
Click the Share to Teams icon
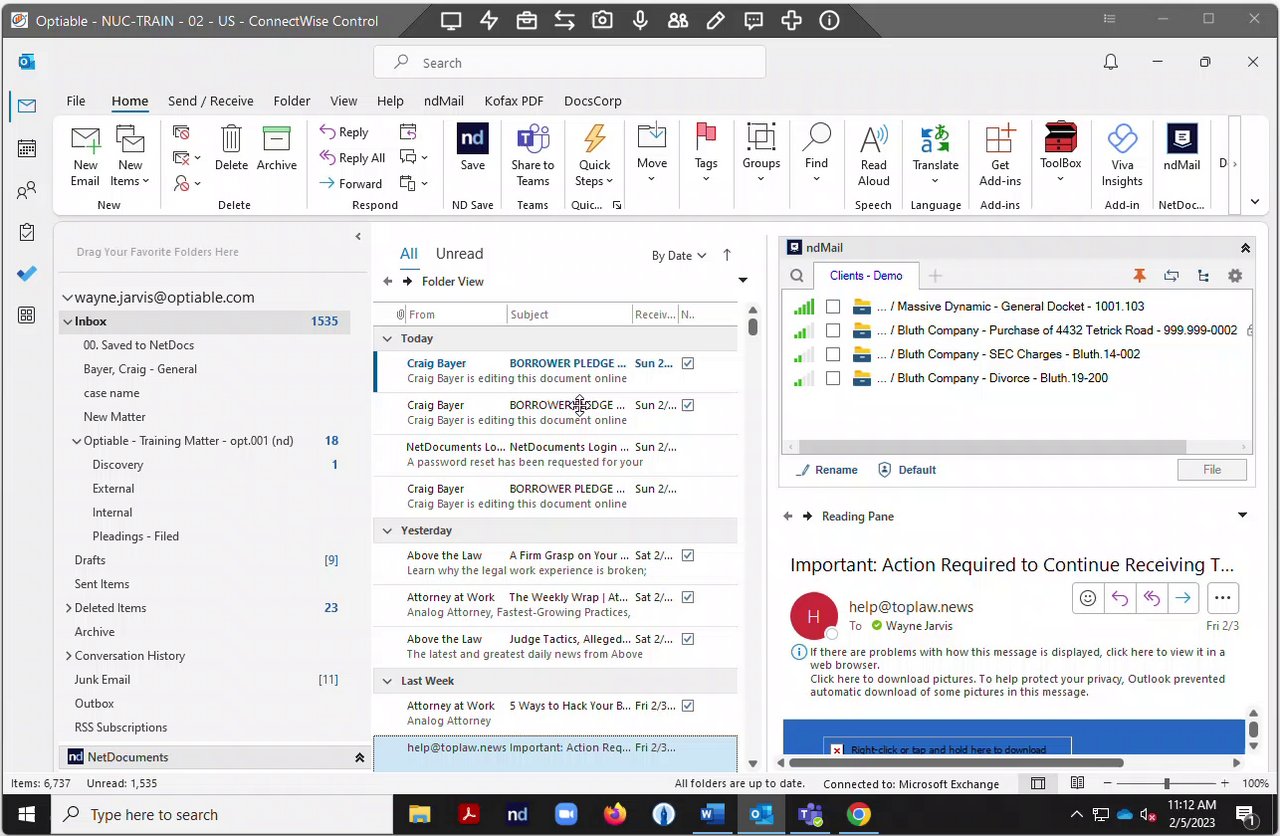(532, 141)
